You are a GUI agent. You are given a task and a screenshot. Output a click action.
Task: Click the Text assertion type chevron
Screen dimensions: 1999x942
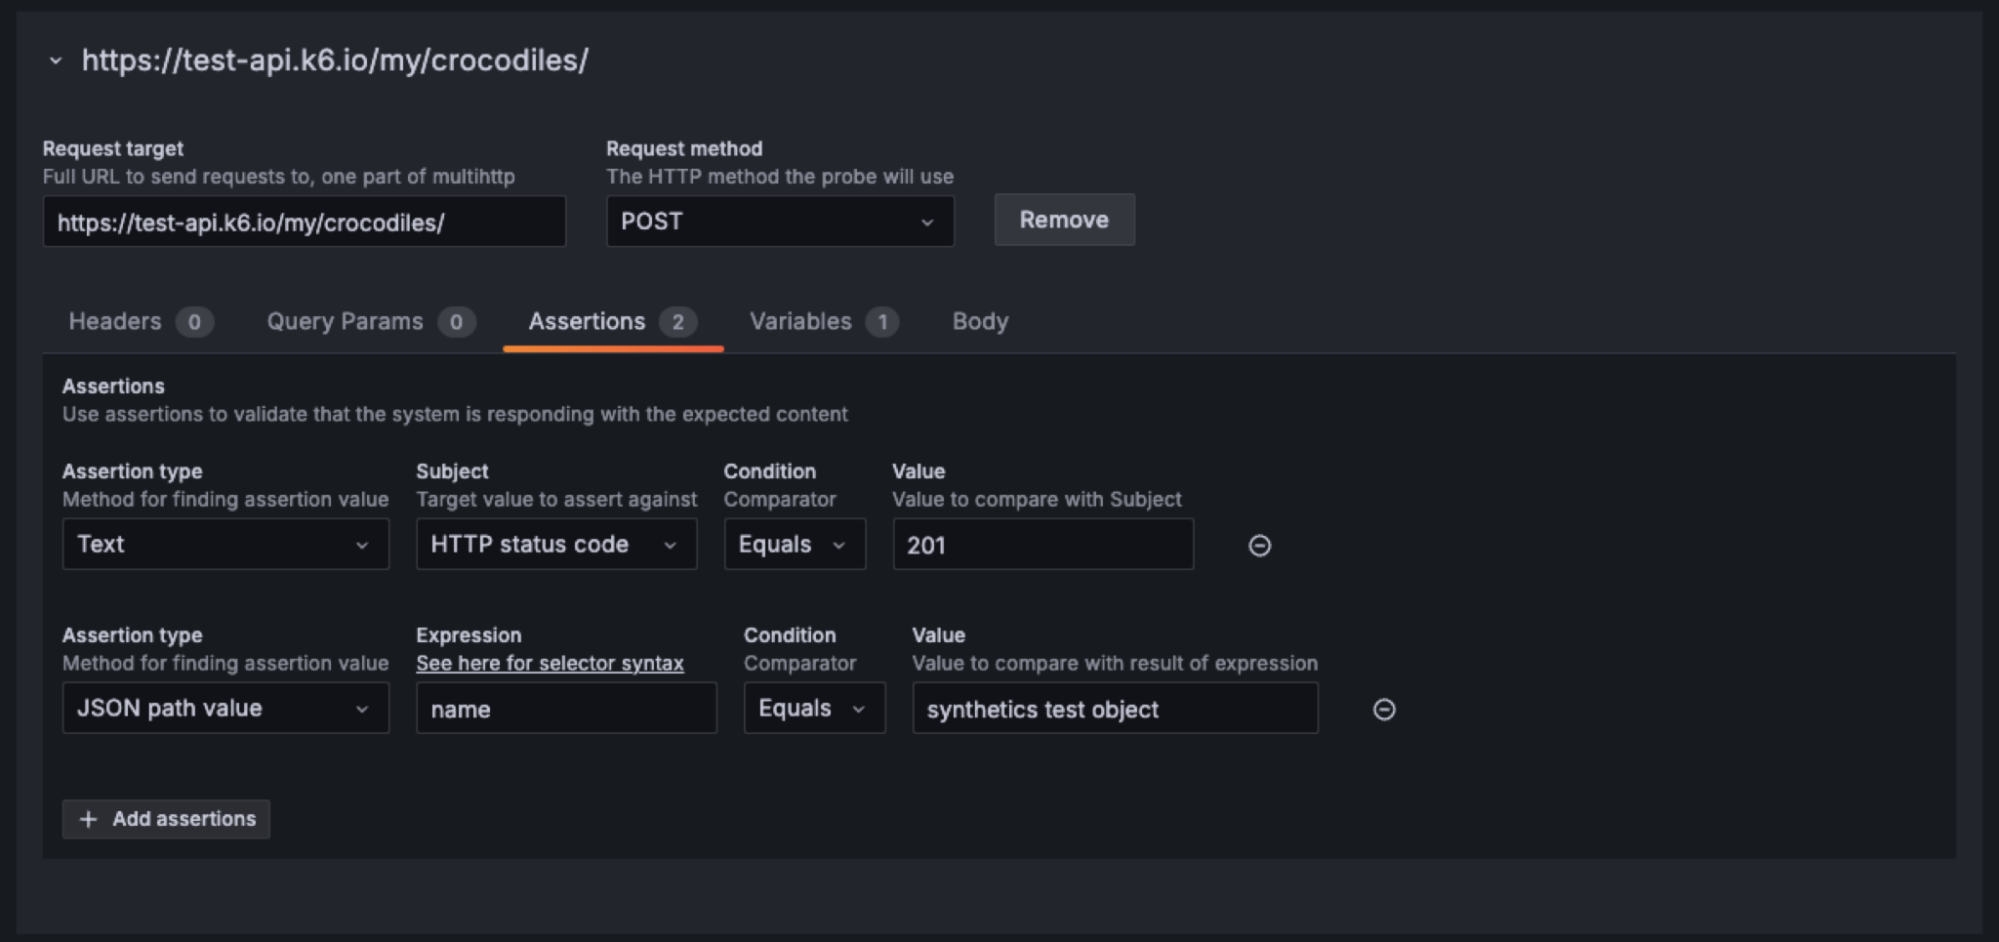tap(363, 544)
